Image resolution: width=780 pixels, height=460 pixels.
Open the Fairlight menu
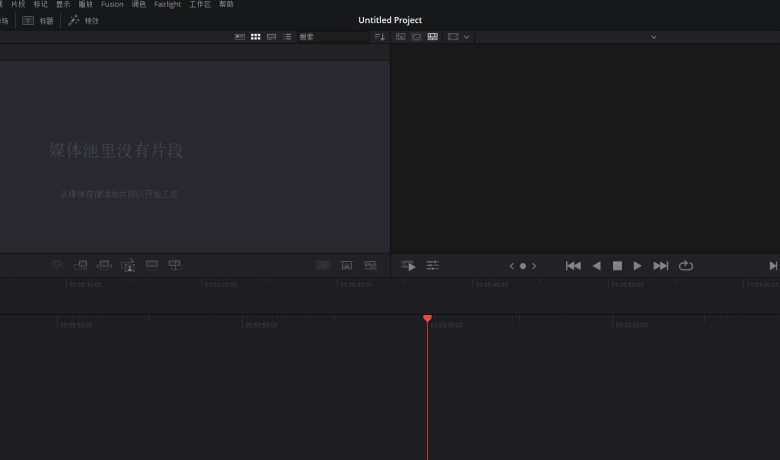(168, 4)
